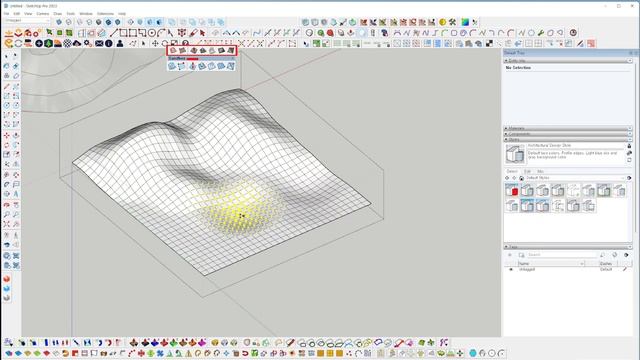Click the four-way move arrows icon in toolbar

click(x=155, y=43)
